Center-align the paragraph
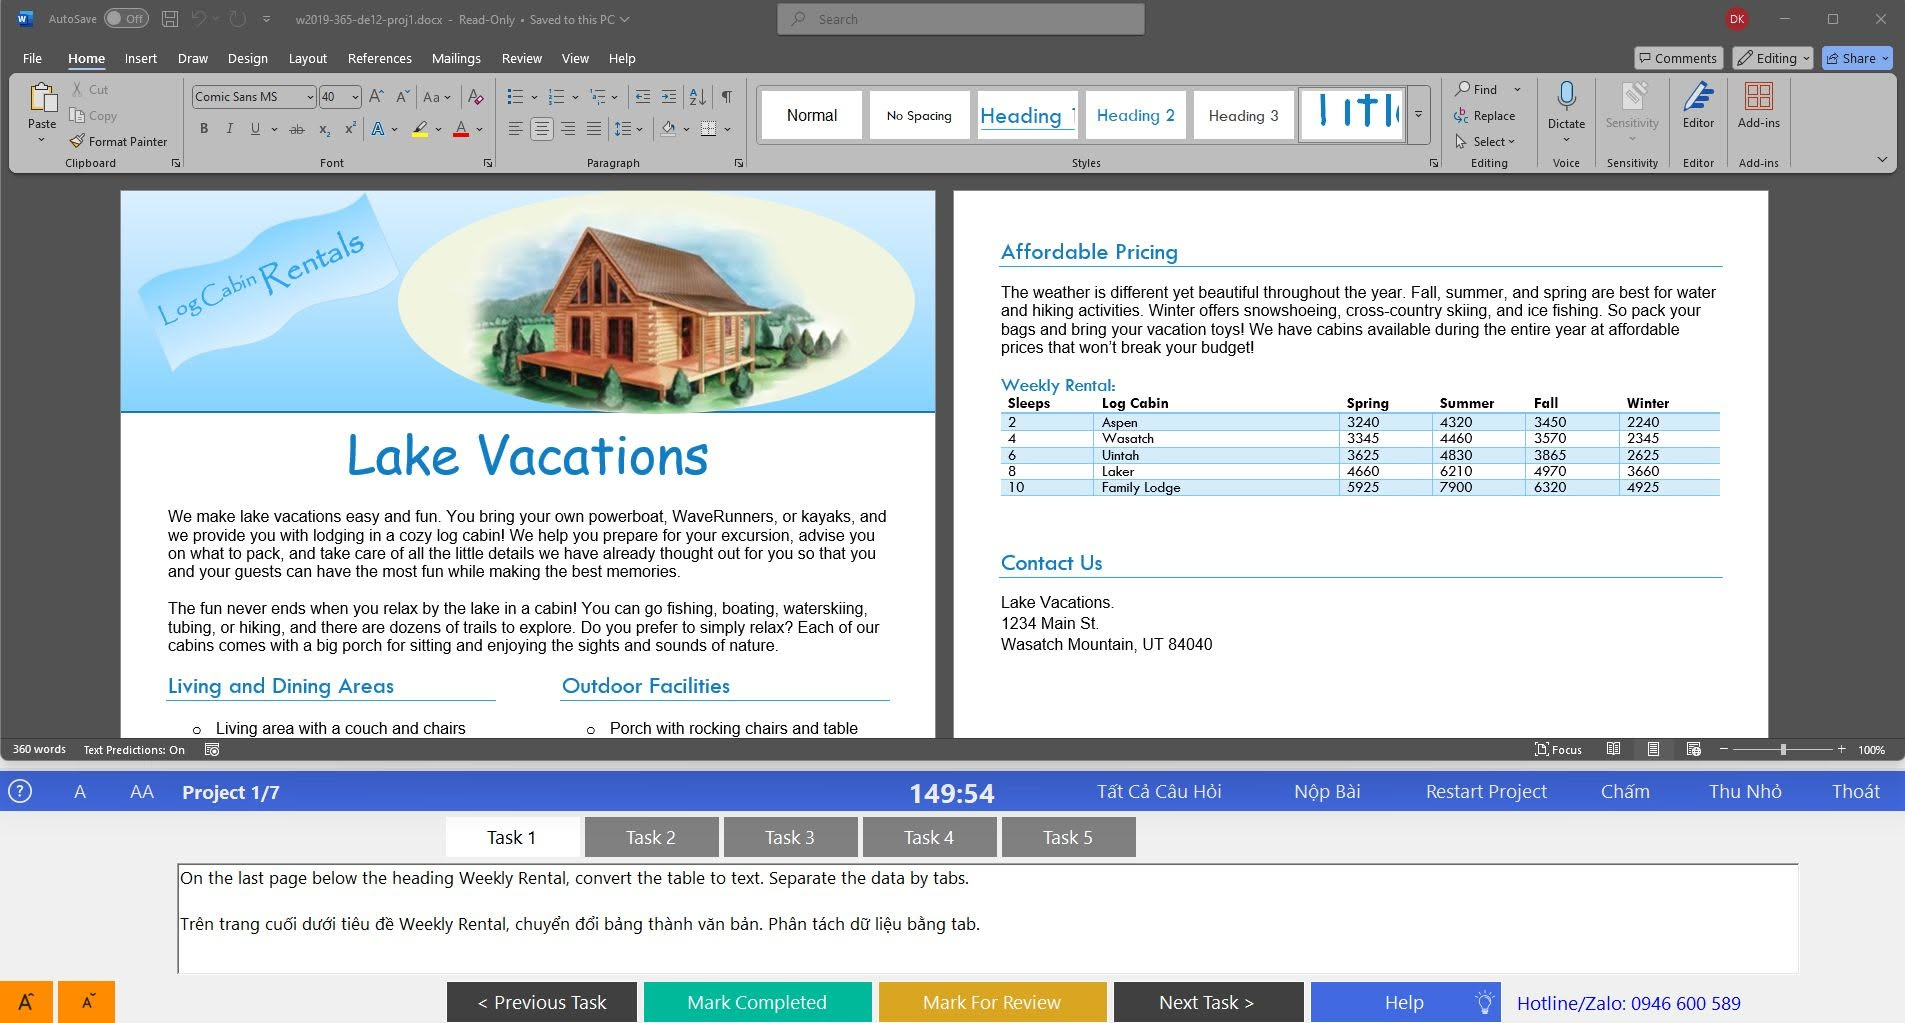 542,129
